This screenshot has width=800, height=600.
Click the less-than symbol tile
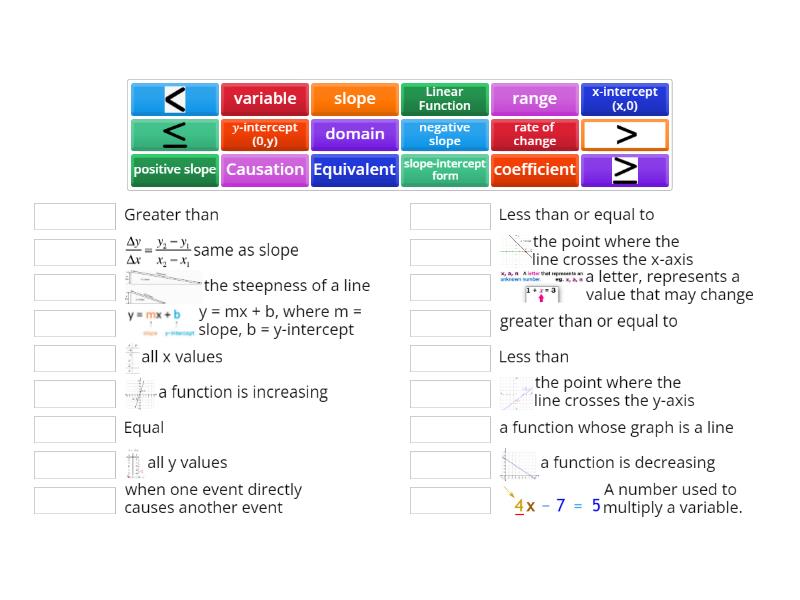[174, 98]
